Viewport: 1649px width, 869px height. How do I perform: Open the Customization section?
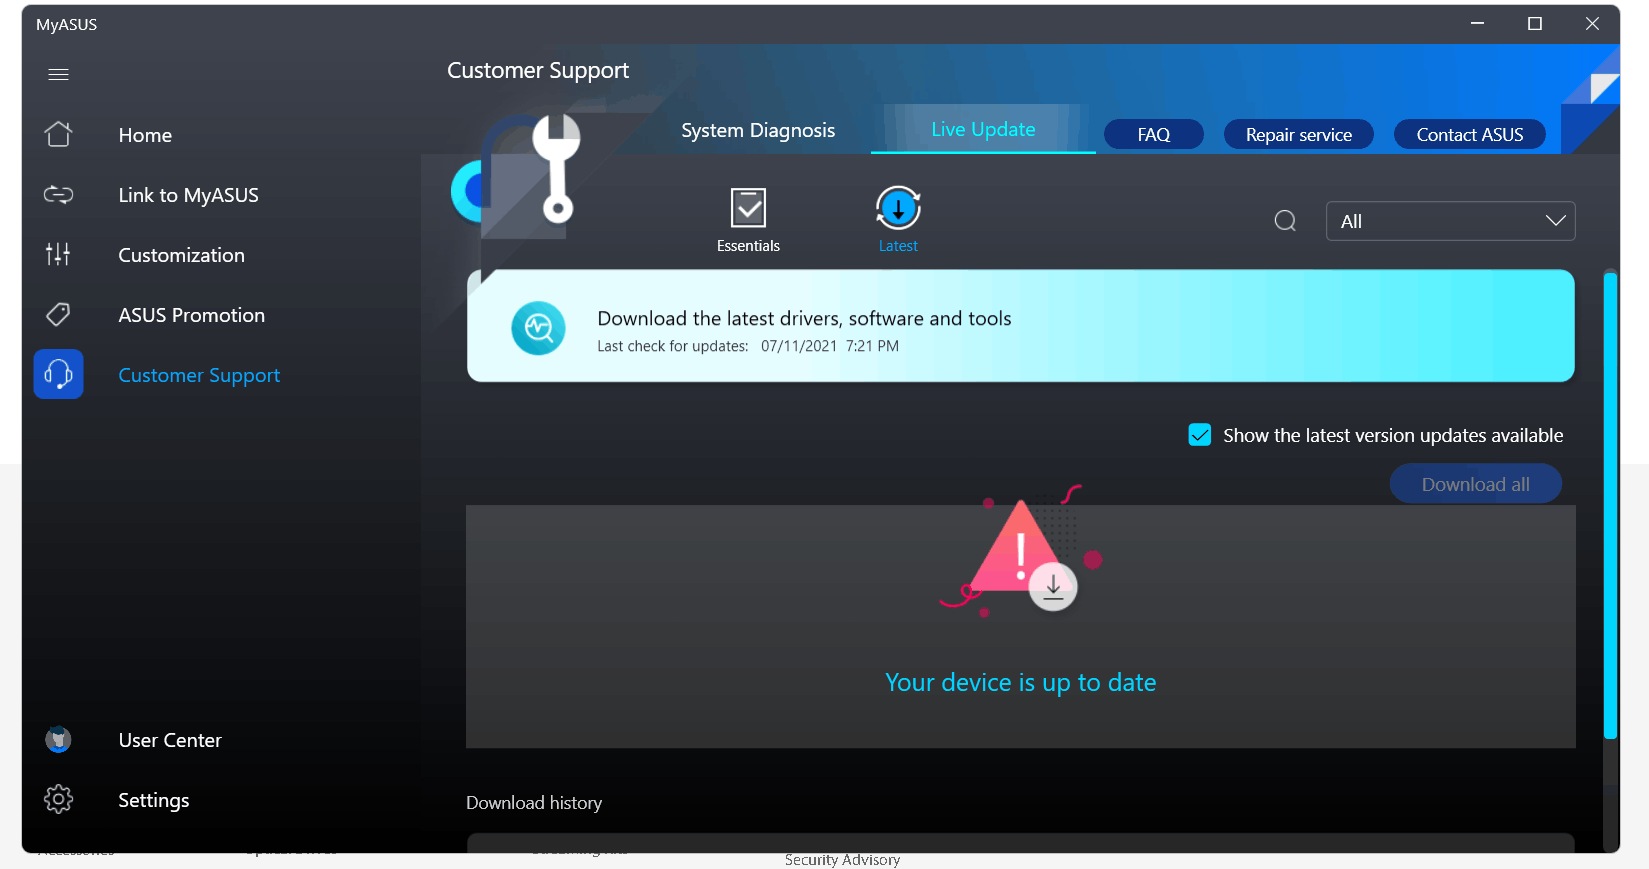pyautogui.click(x=181, y=255)
